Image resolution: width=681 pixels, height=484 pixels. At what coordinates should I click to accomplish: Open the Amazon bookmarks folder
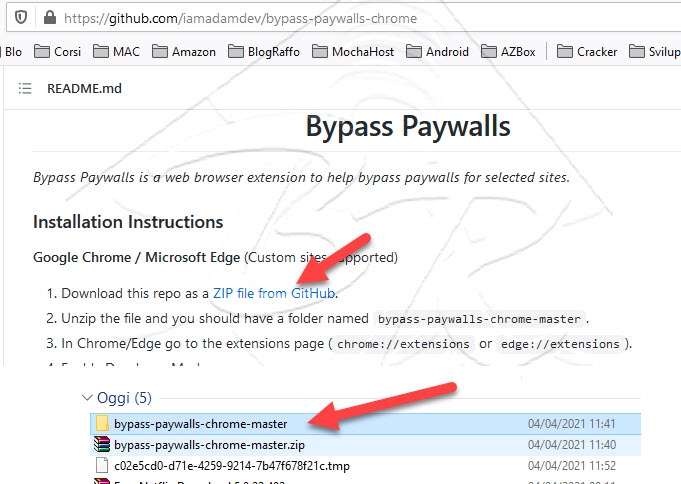click(x=184, y=52)
